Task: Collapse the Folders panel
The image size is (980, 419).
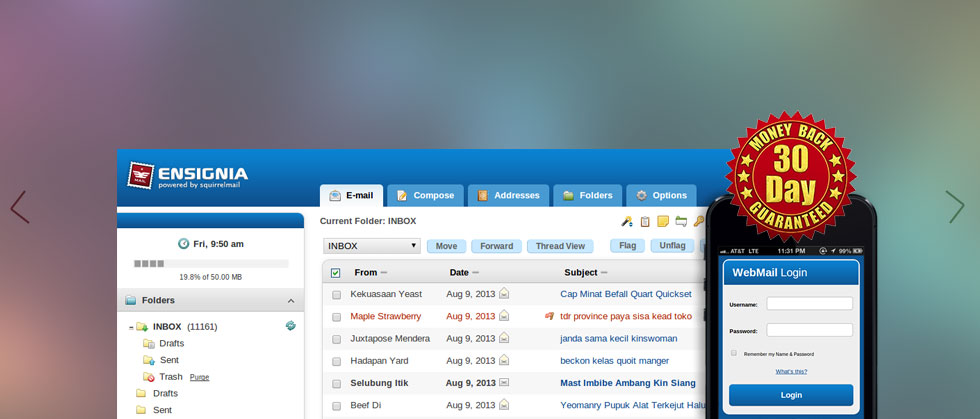Action: coord(291,300)
